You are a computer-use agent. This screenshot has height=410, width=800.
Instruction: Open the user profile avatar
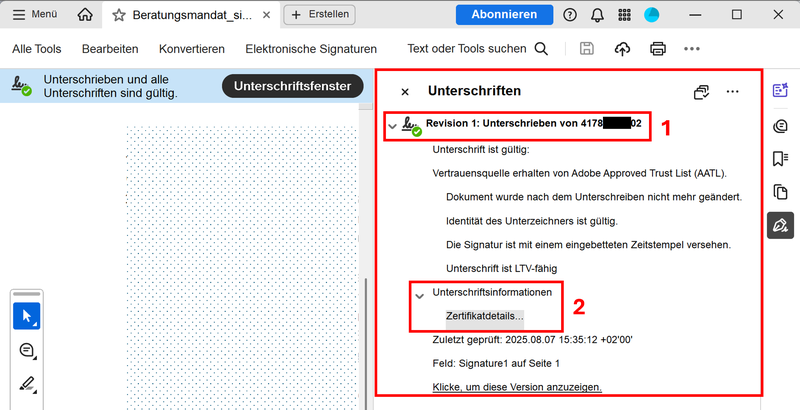click(x=652, y=15)
